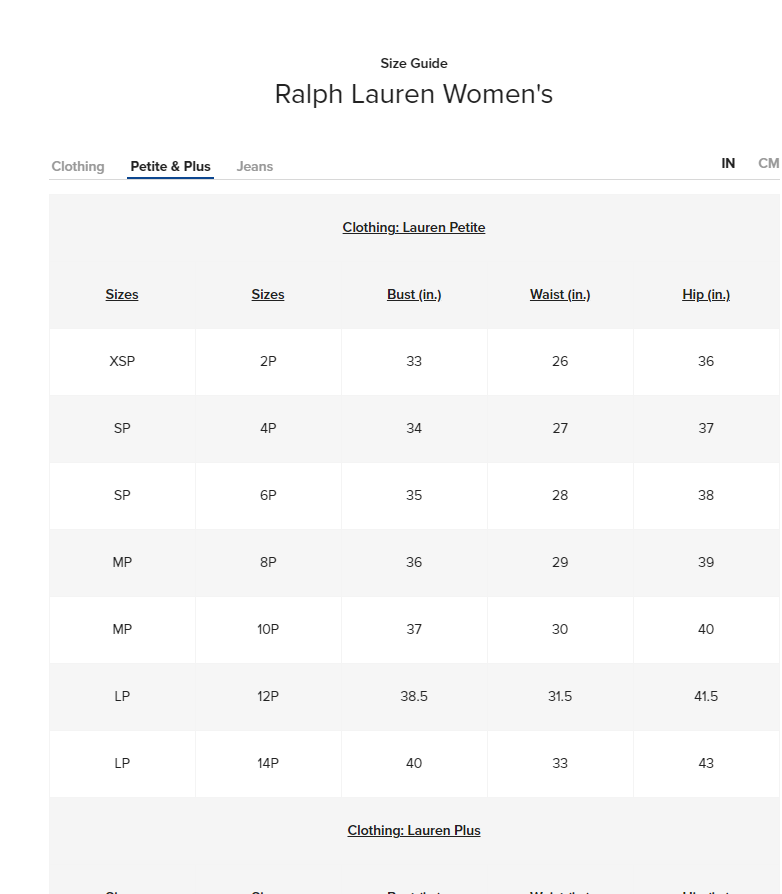Click the Waist (in.) column header

(560, 294)
